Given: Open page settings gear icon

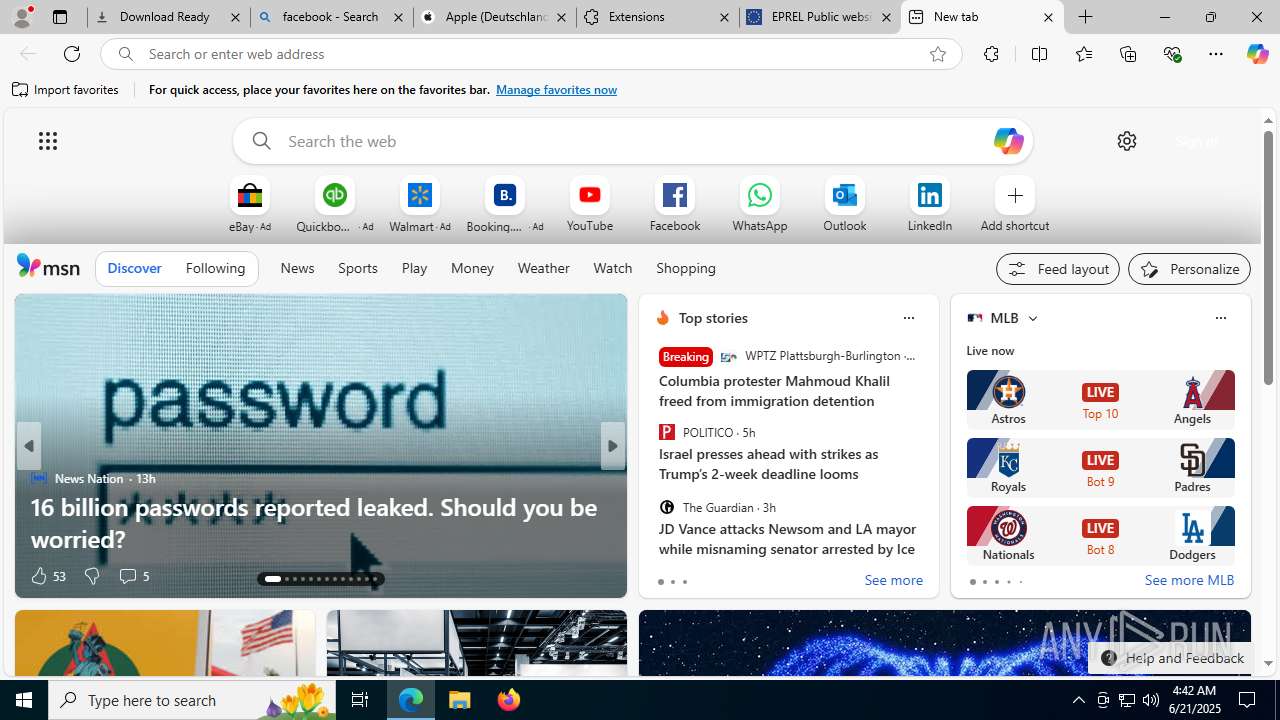Looking at the screenshot, I should [x=1127, y=141].
